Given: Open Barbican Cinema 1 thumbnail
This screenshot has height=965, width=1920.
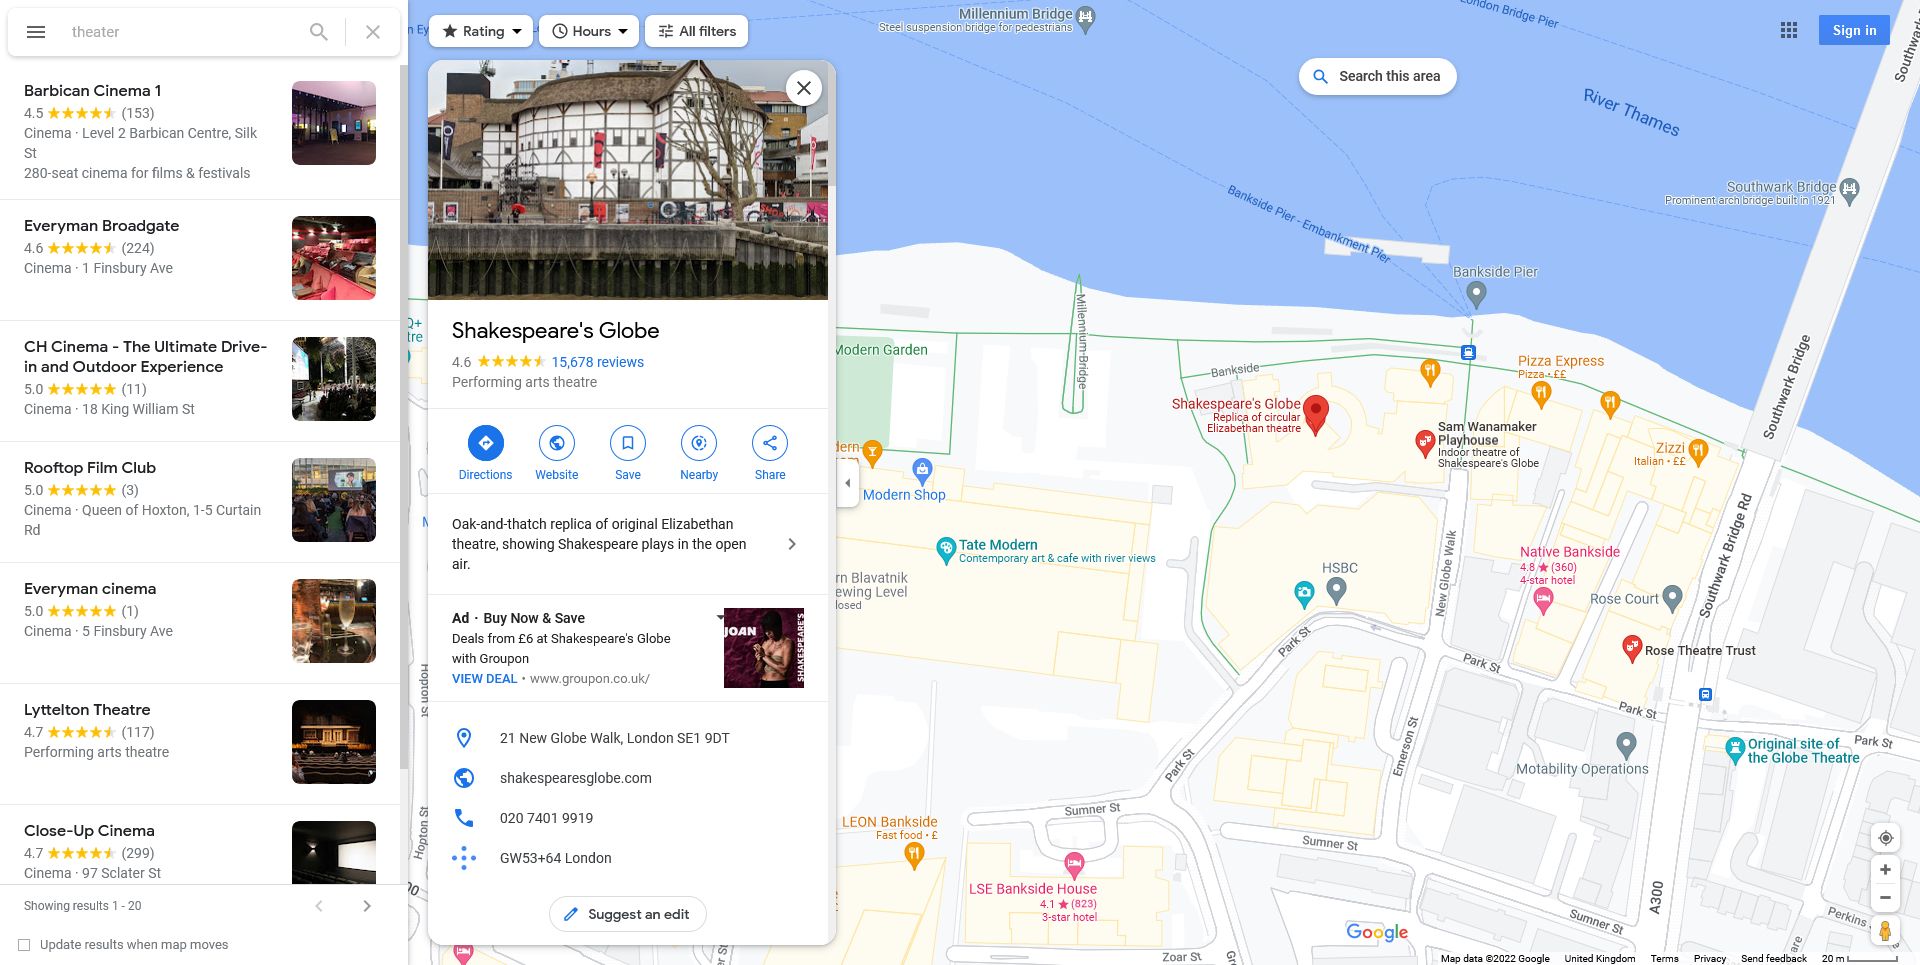Looking at the screenshot, I should pyautogui.click(x=334, y=123).
